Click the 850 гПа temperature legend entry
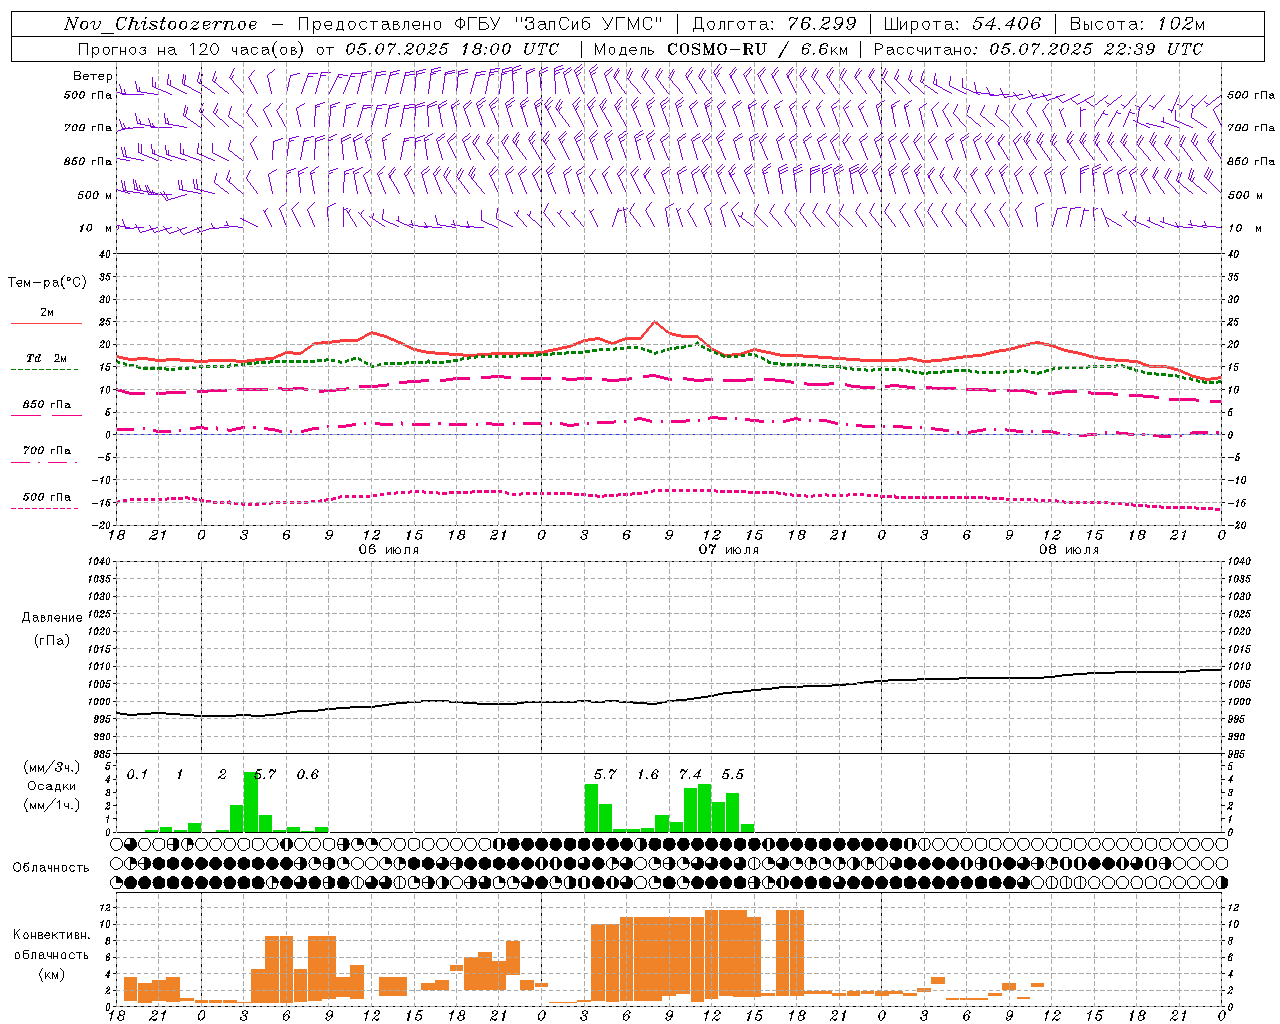The image size is (1280, 1024). tap(46, 404)
